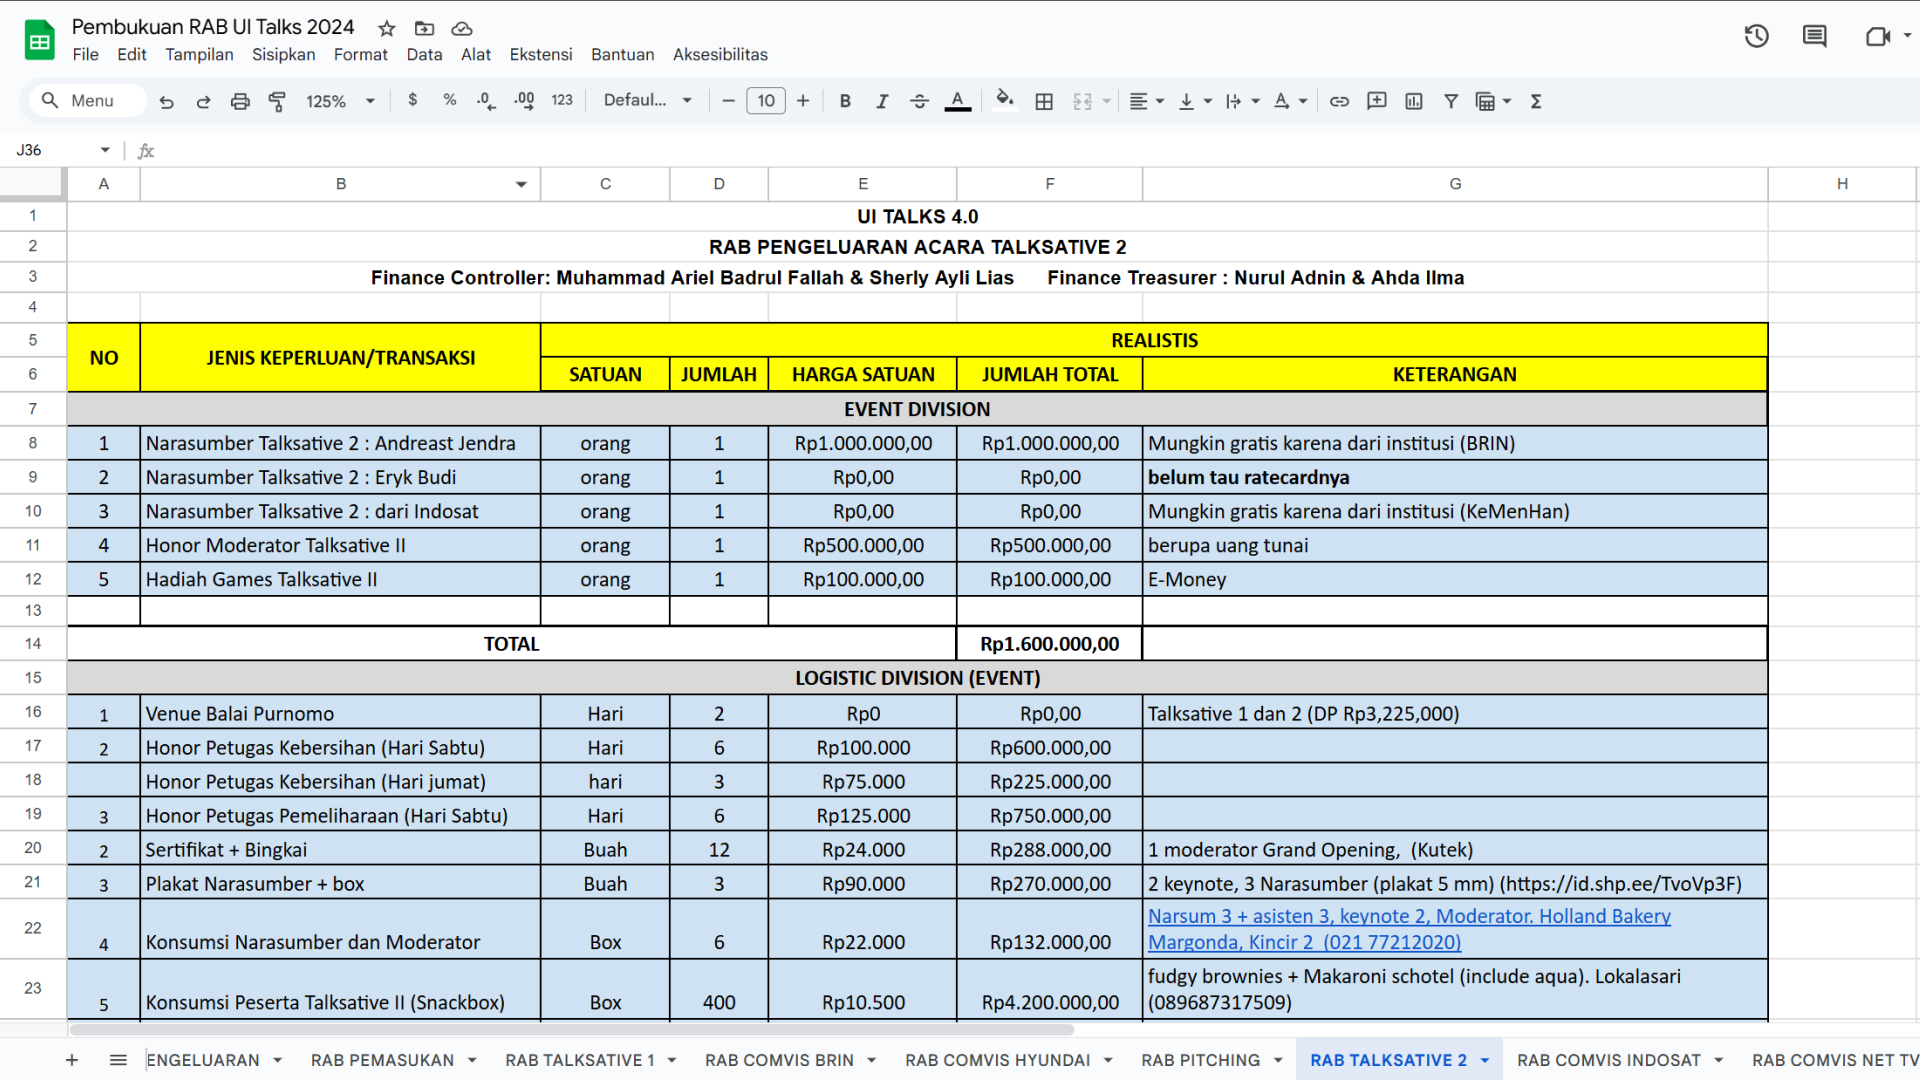Toggle italic formatting
Image resolution: width=1920 pixels, height=1080 pixels.
point(882,101)
